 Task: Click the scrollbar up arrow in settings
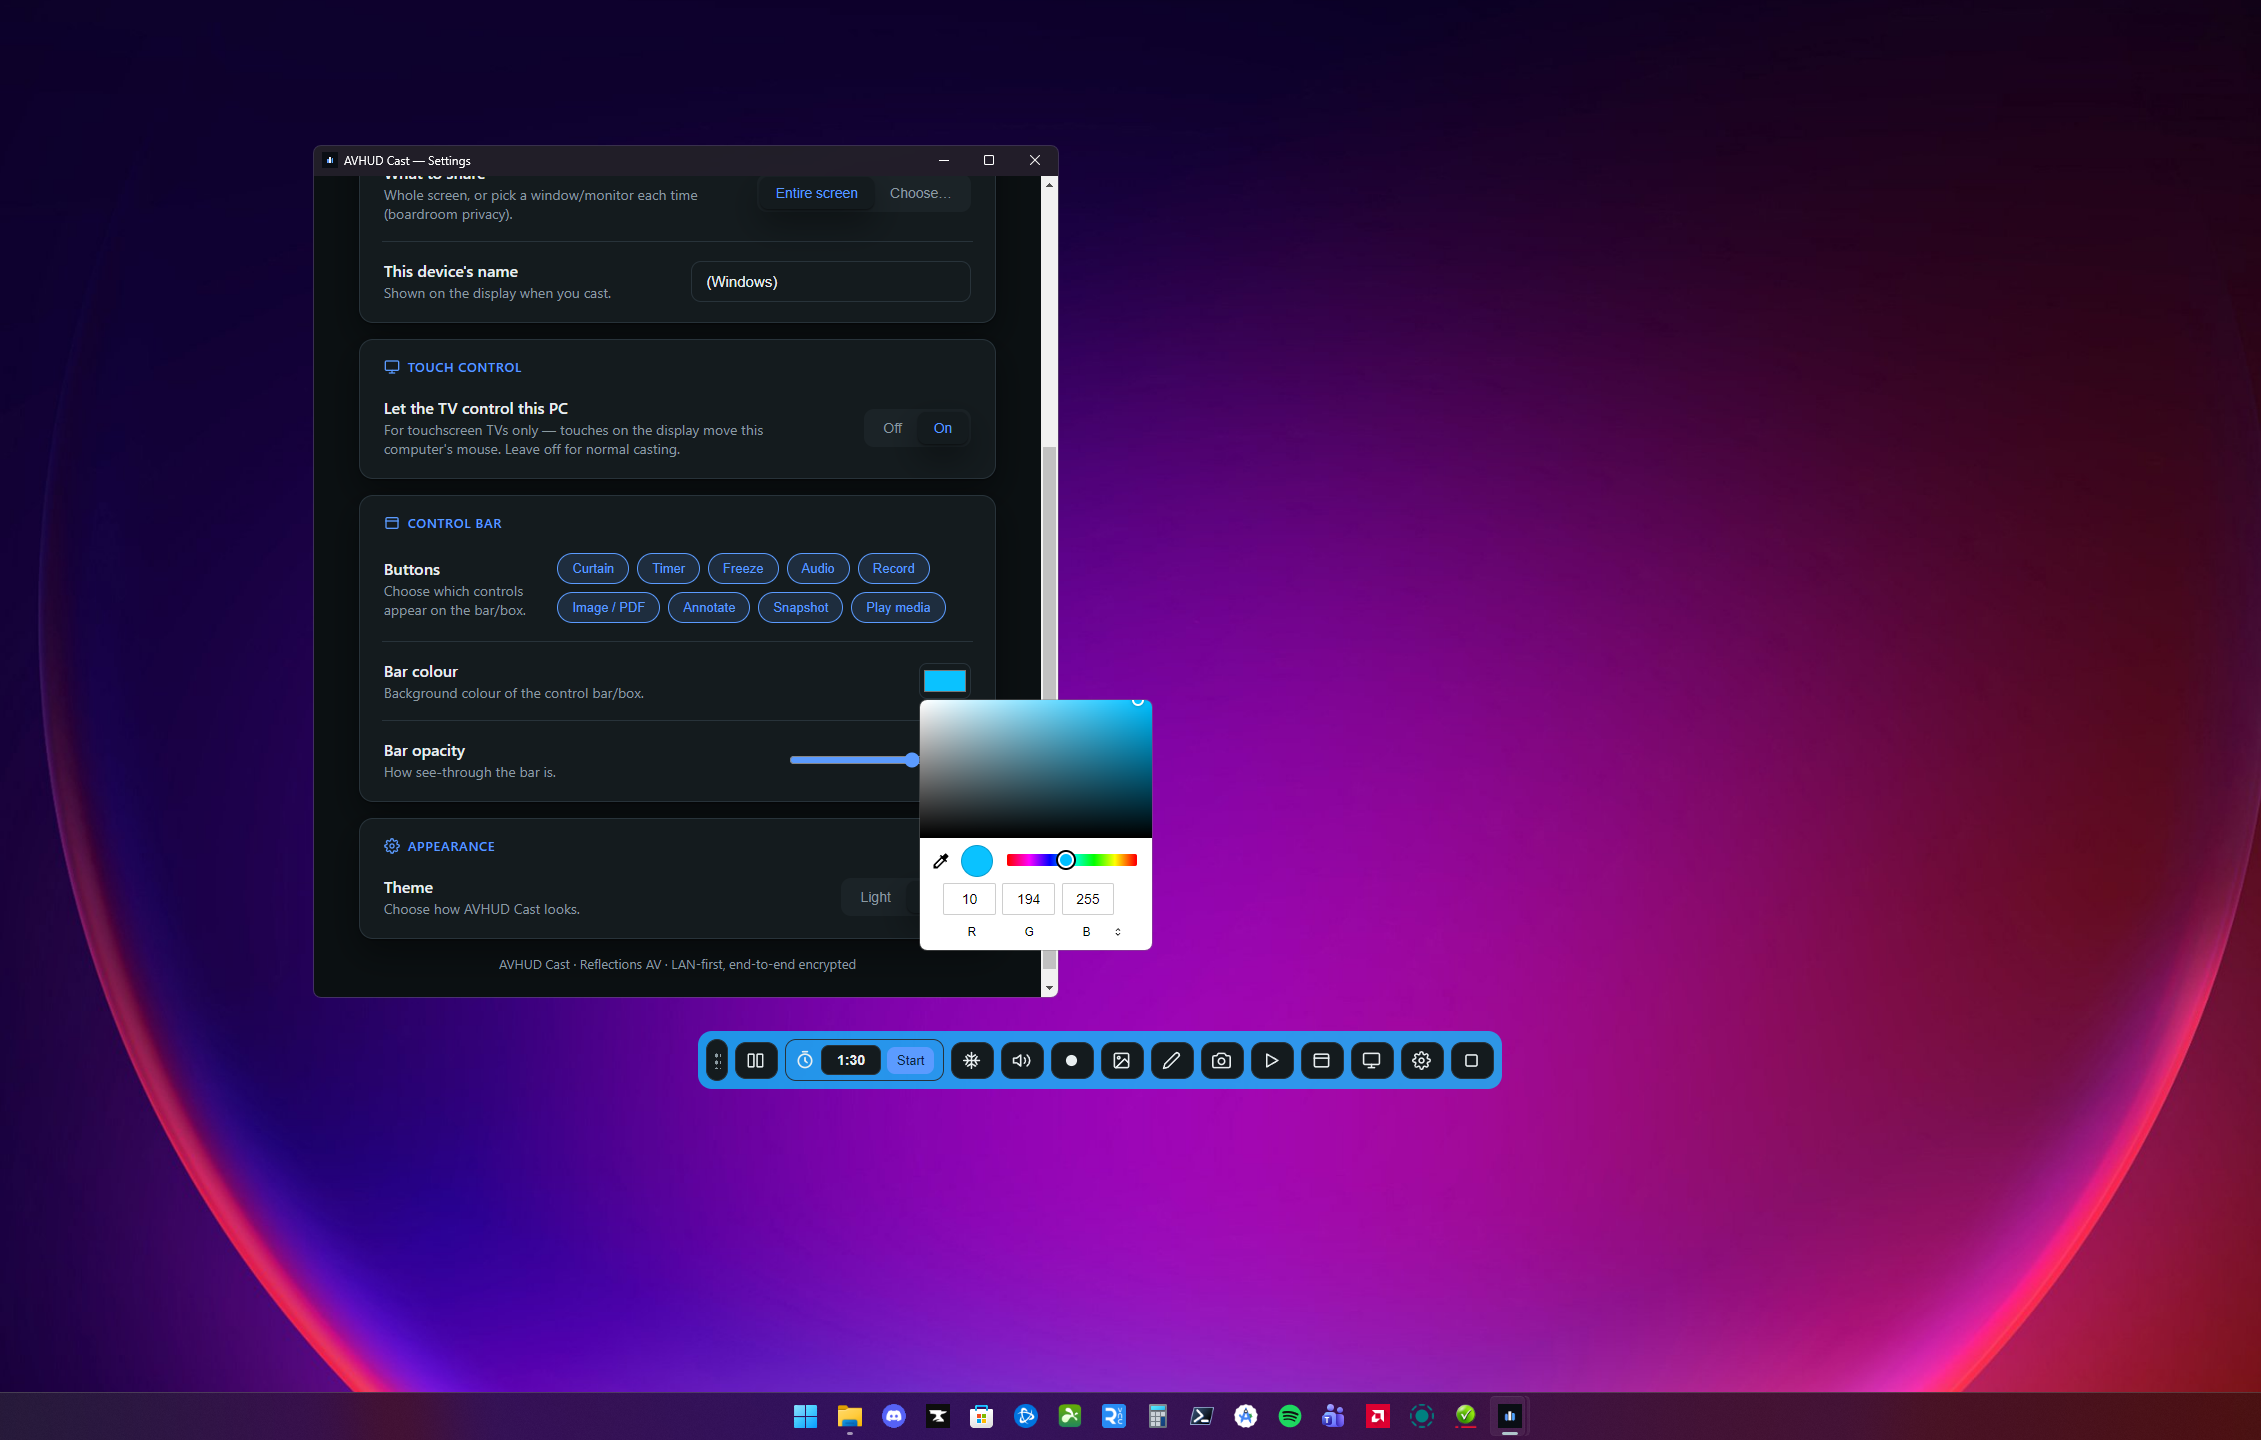[x=1049, y=185]
